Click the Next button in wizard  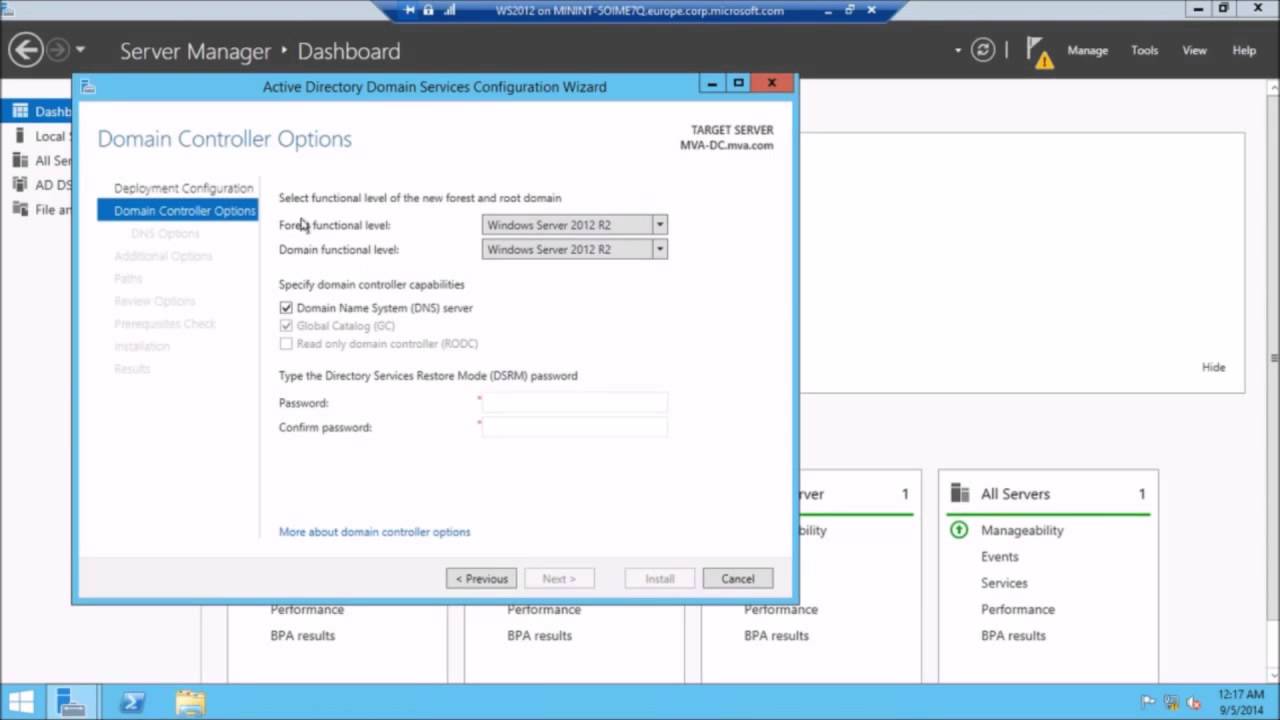click(x=559, y=578)
